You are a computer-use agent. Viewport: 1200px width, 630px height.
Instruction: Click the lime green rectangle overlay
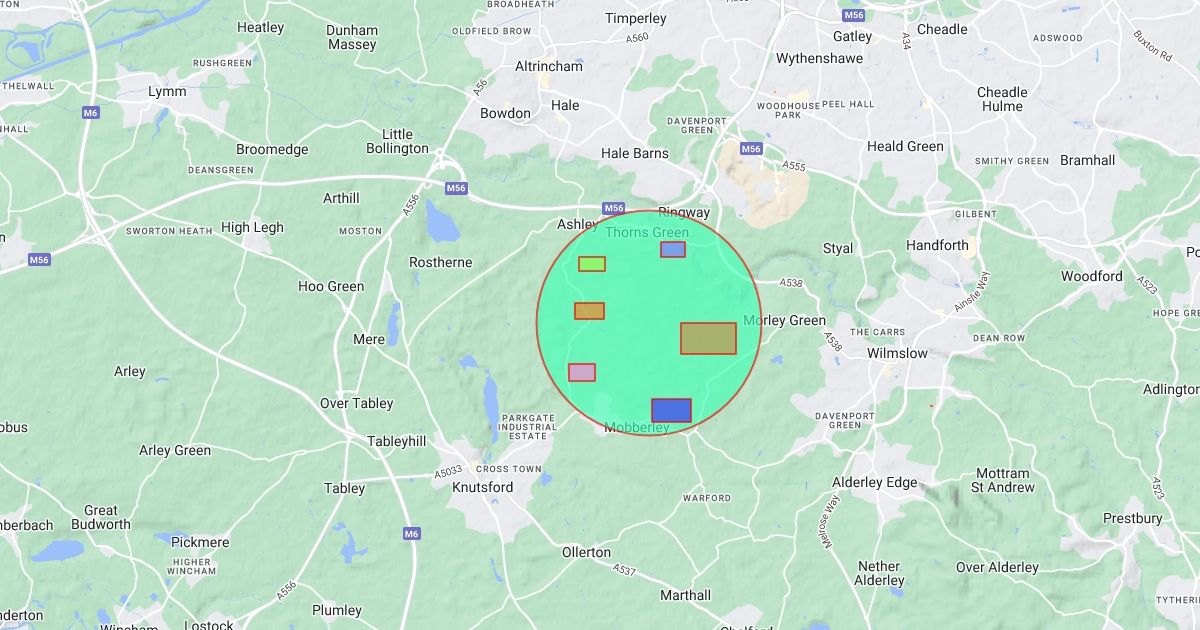[x=592, y=264]
